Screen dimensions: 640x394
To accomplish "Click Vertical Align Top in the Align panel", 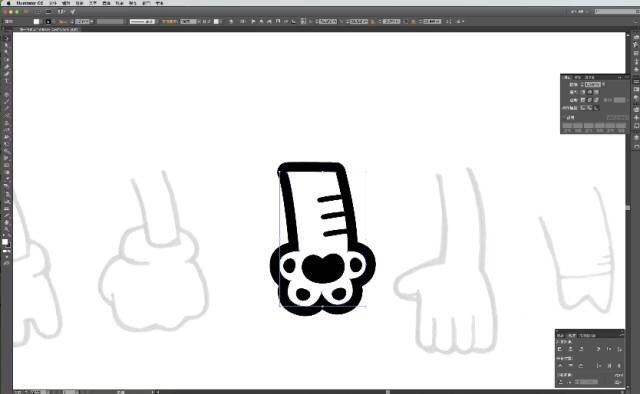I will click(598, 349).
